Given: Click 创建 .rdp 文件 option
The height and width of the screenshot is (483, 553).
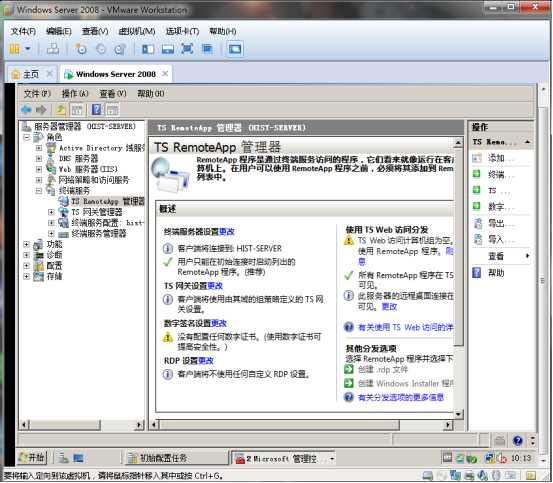Looking at the screenshot, I should coord(383,369).
